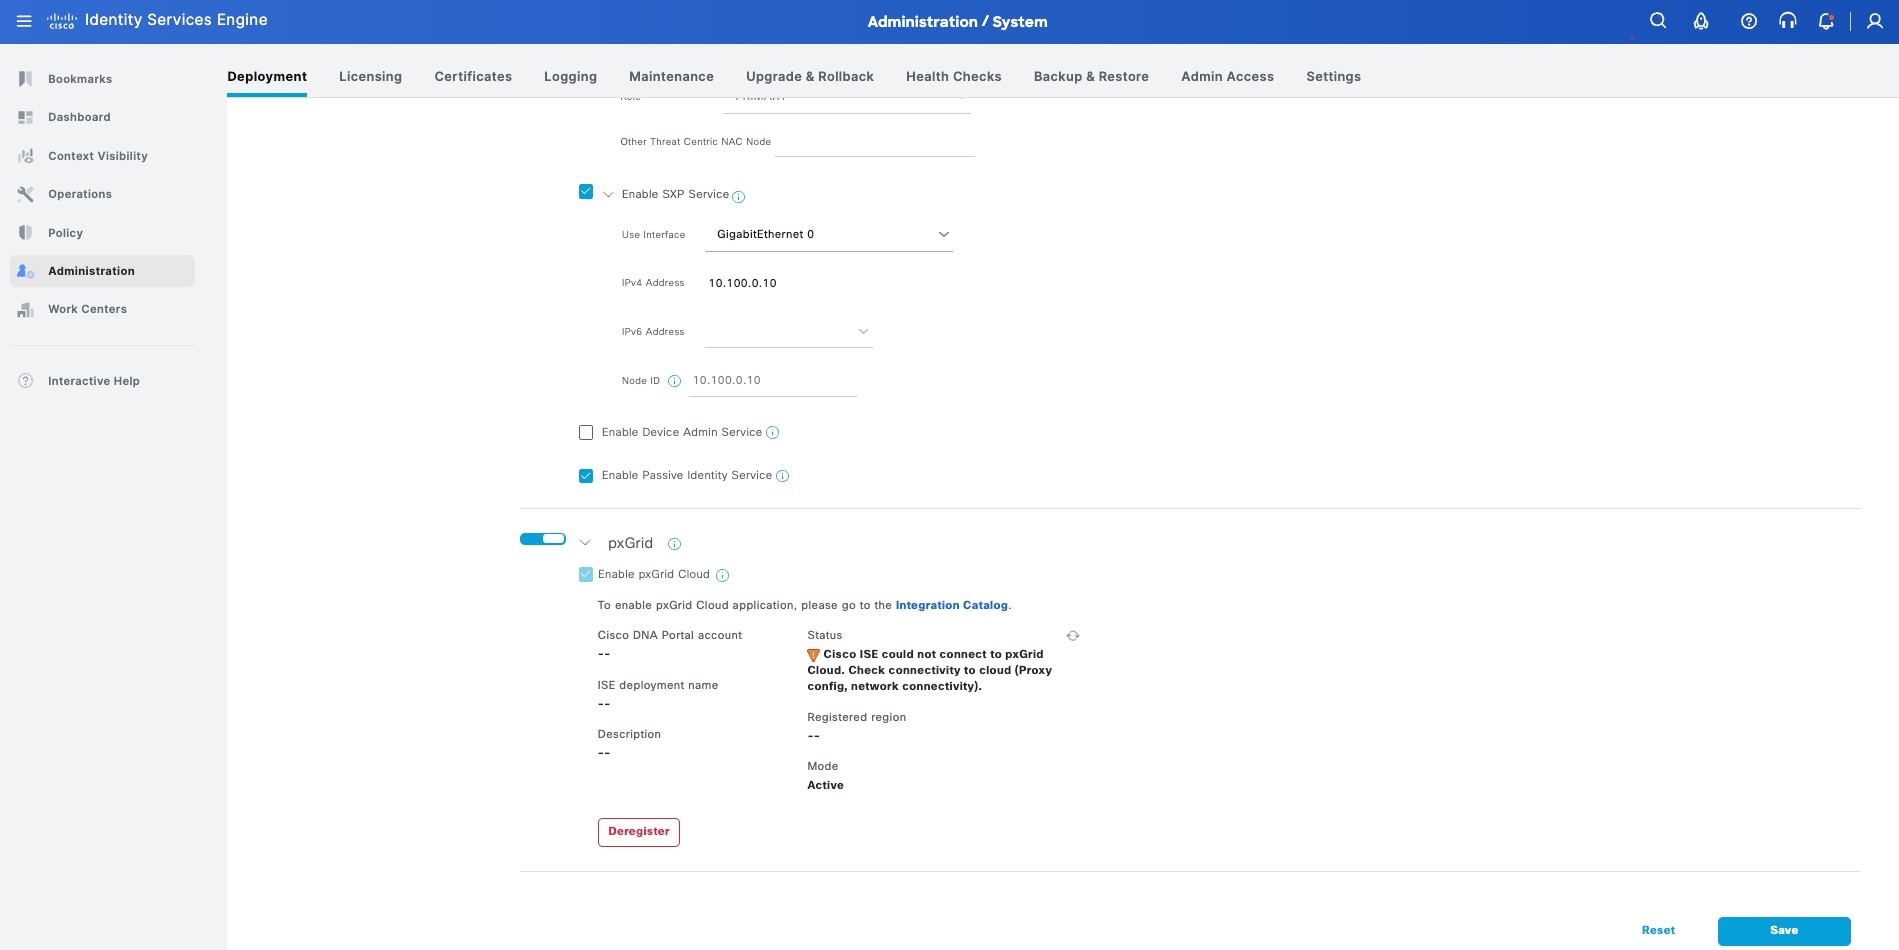The image size is (1899, 950).
Task: Select the IPv4 Address value 10.100.0.10
Action: [742, 283]
